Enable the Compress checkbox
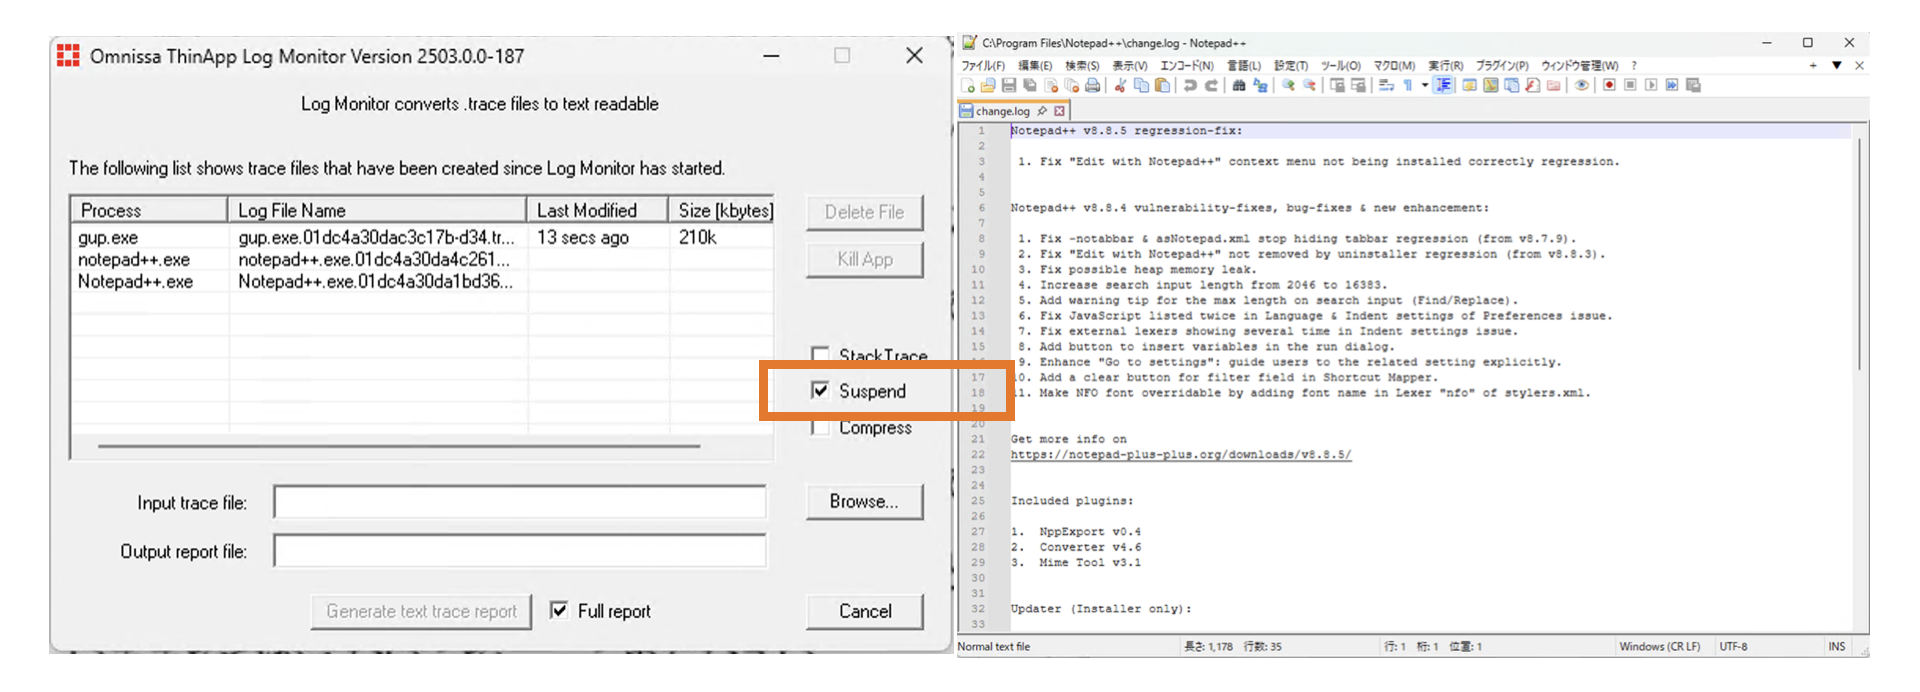The height and width of the screenshot is (692, 1920). [x=820, y=428]
